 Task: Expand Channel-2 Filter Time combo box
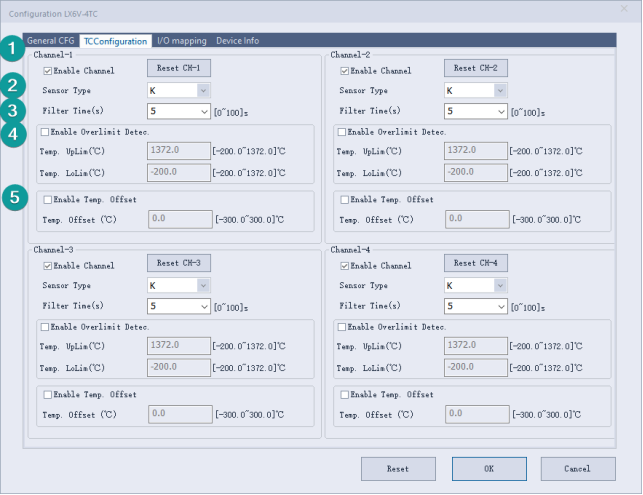pos(476,111)
